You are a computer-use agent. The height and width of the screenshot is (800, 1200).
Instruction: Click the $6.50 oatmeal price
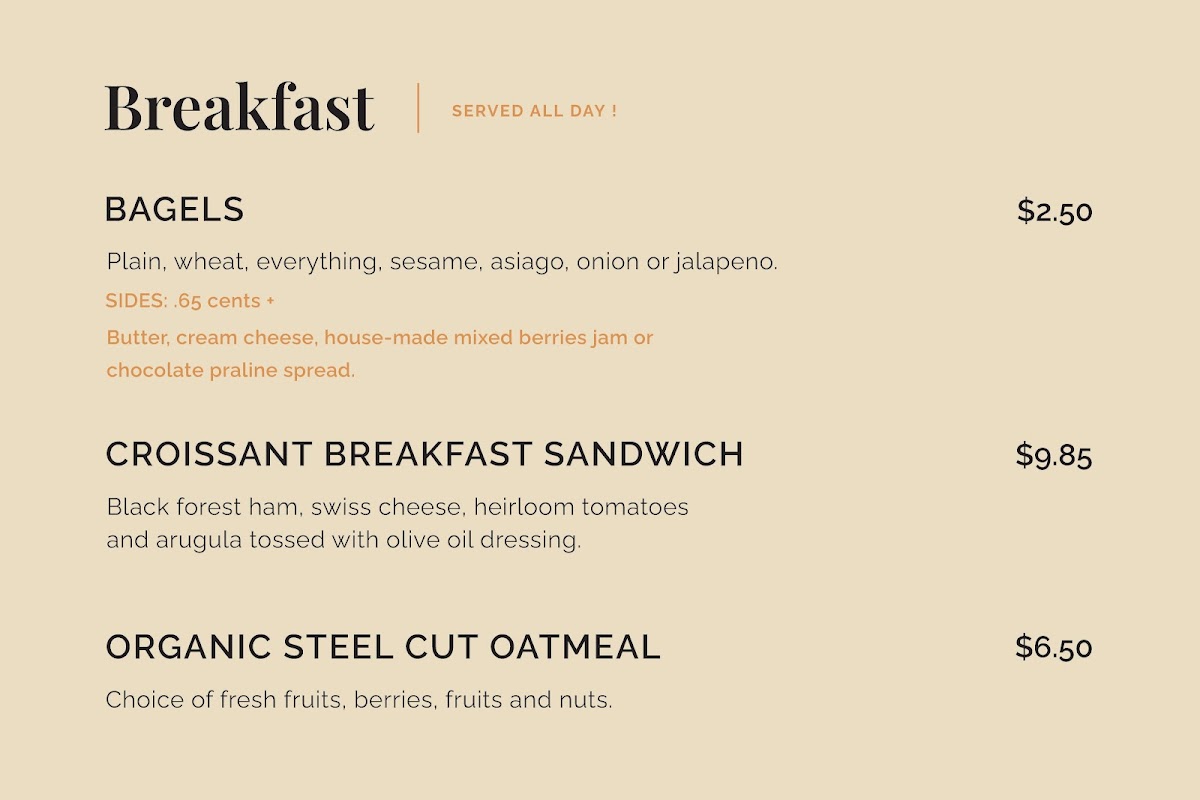1053,647
